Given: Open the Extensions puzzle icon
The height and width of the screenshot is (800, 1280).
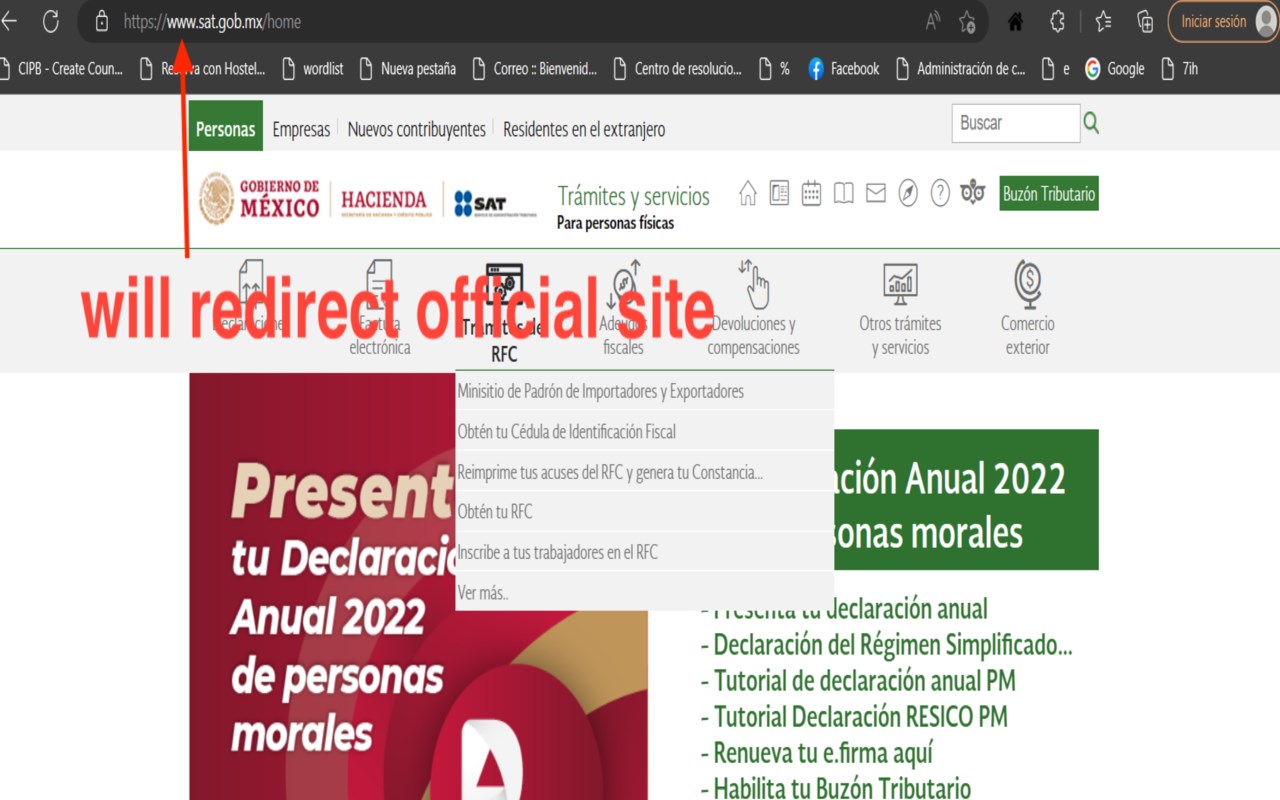Looking at the screenshot, I should click(1057, 21).
